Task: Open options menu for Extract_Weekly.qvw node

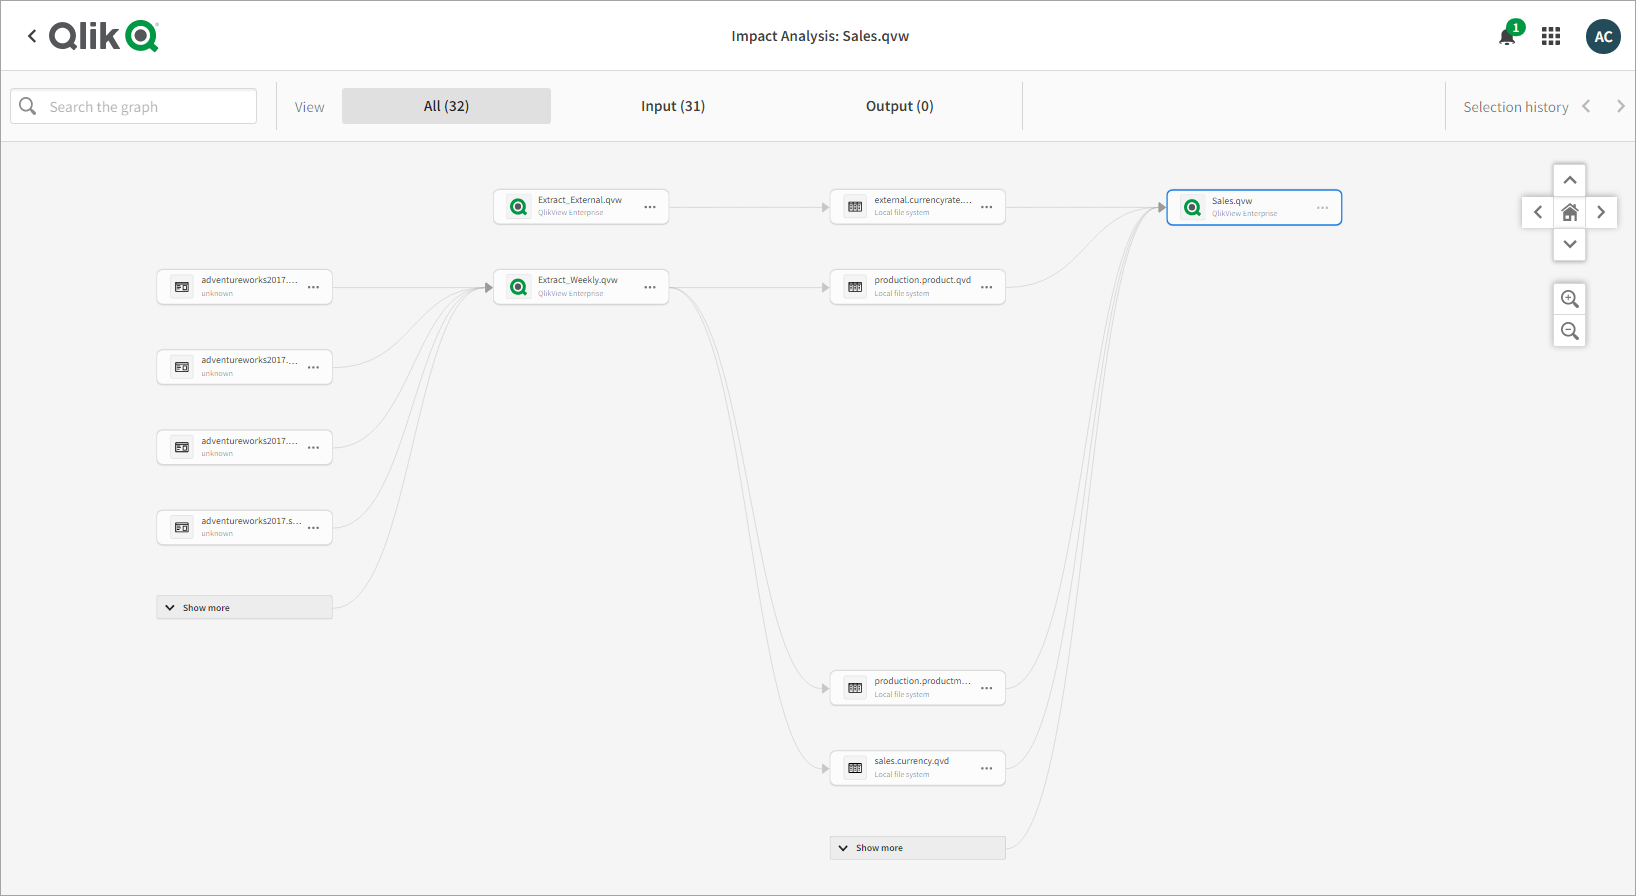Action: click(x=650, y=287)
